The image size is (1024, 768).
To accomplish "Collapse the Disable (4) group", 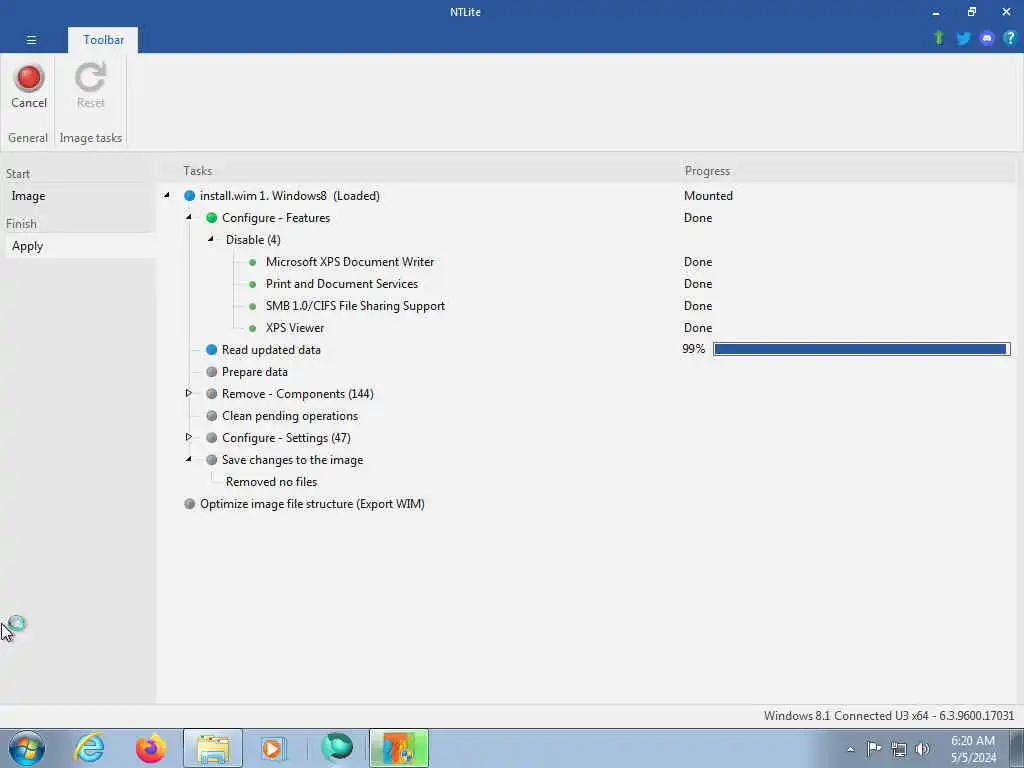I will (x=210, y=239).
